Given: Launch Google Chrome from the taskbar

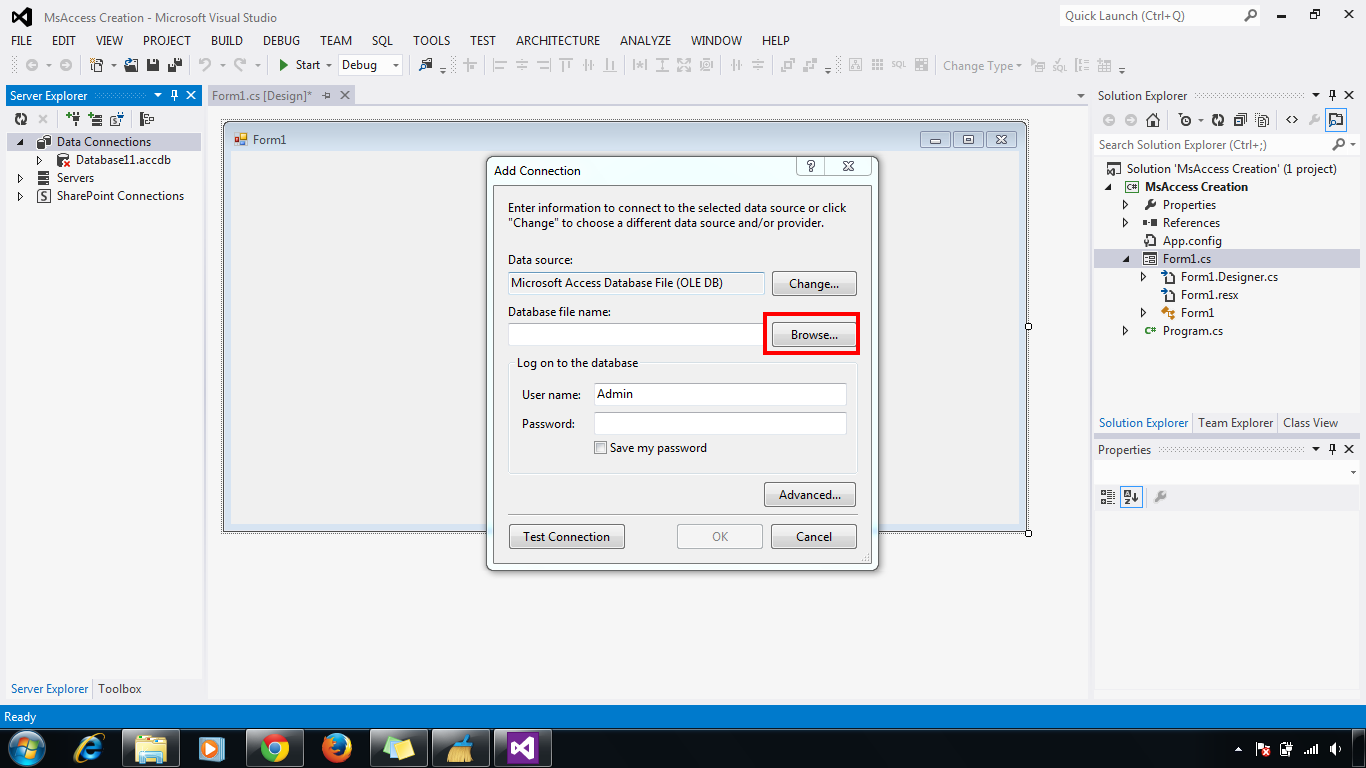Looking at the screenshot, I should coord(274,748).
